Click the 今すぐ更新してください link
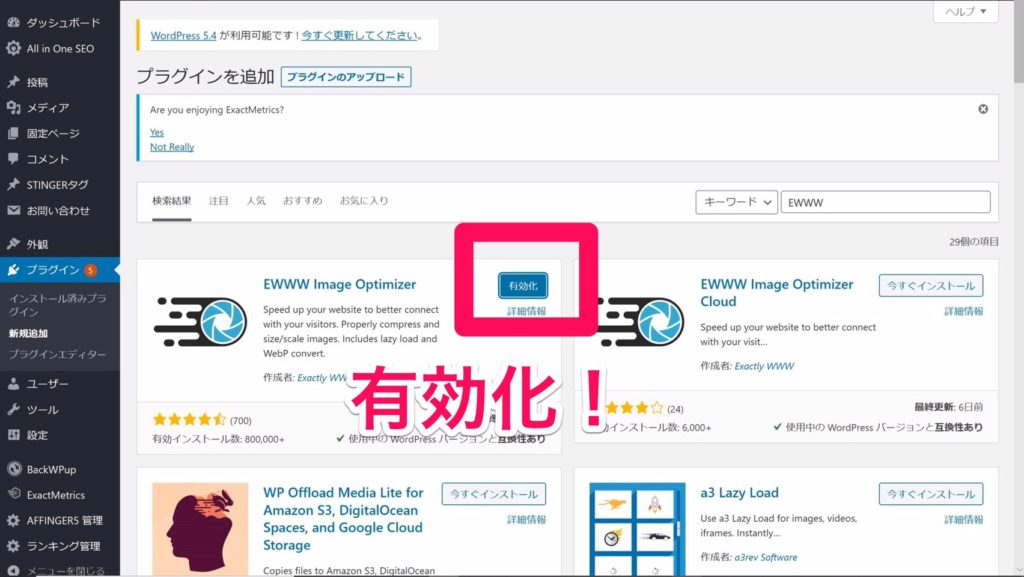 point(359,35)
